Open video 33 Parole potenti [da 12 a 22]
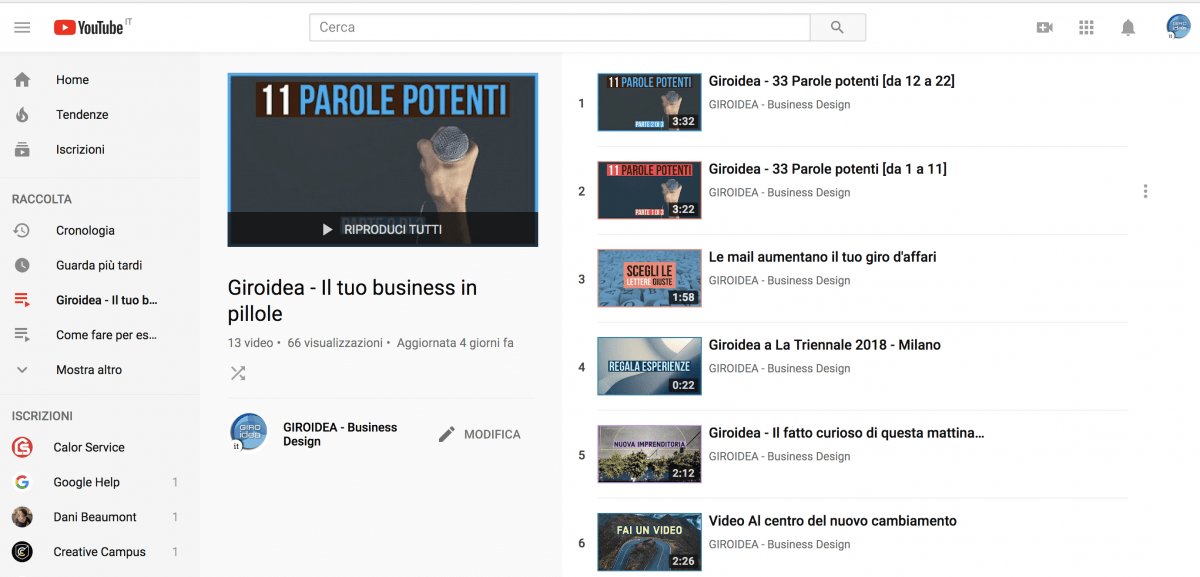 coord(831,81)
